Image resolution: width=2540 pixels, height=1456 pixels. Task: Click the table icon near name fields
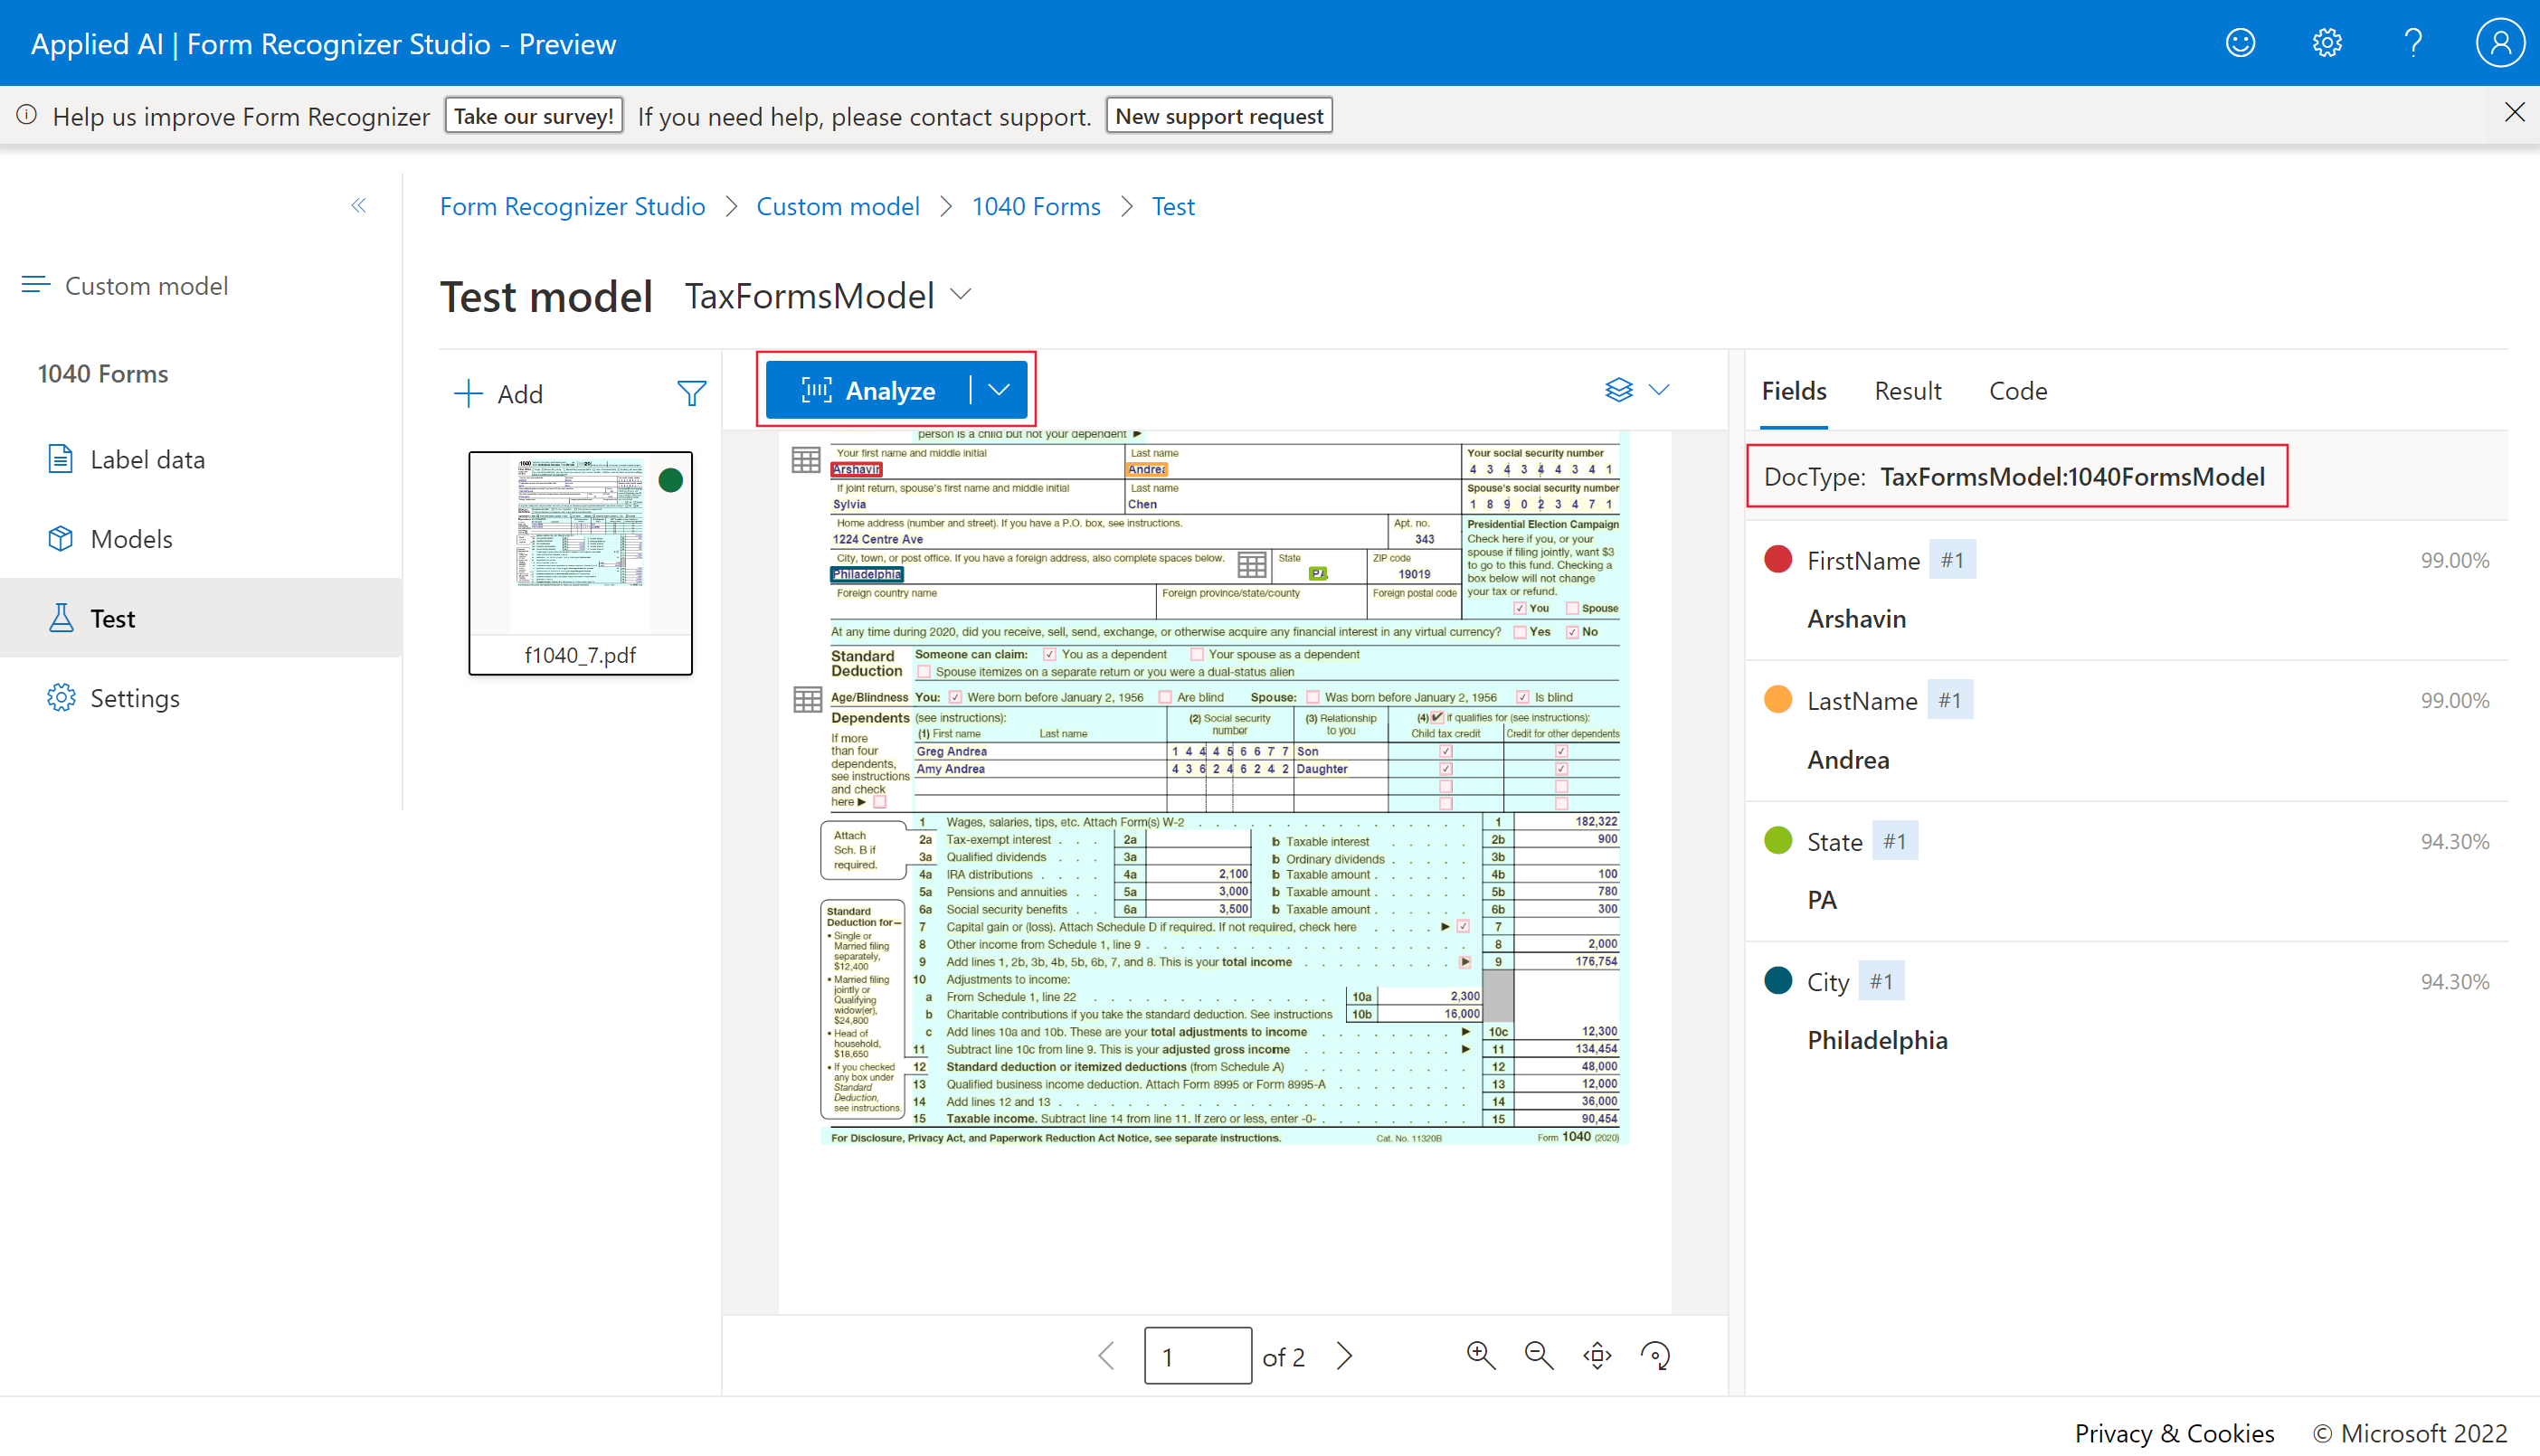pyautogui.click(x=806, y=460)
